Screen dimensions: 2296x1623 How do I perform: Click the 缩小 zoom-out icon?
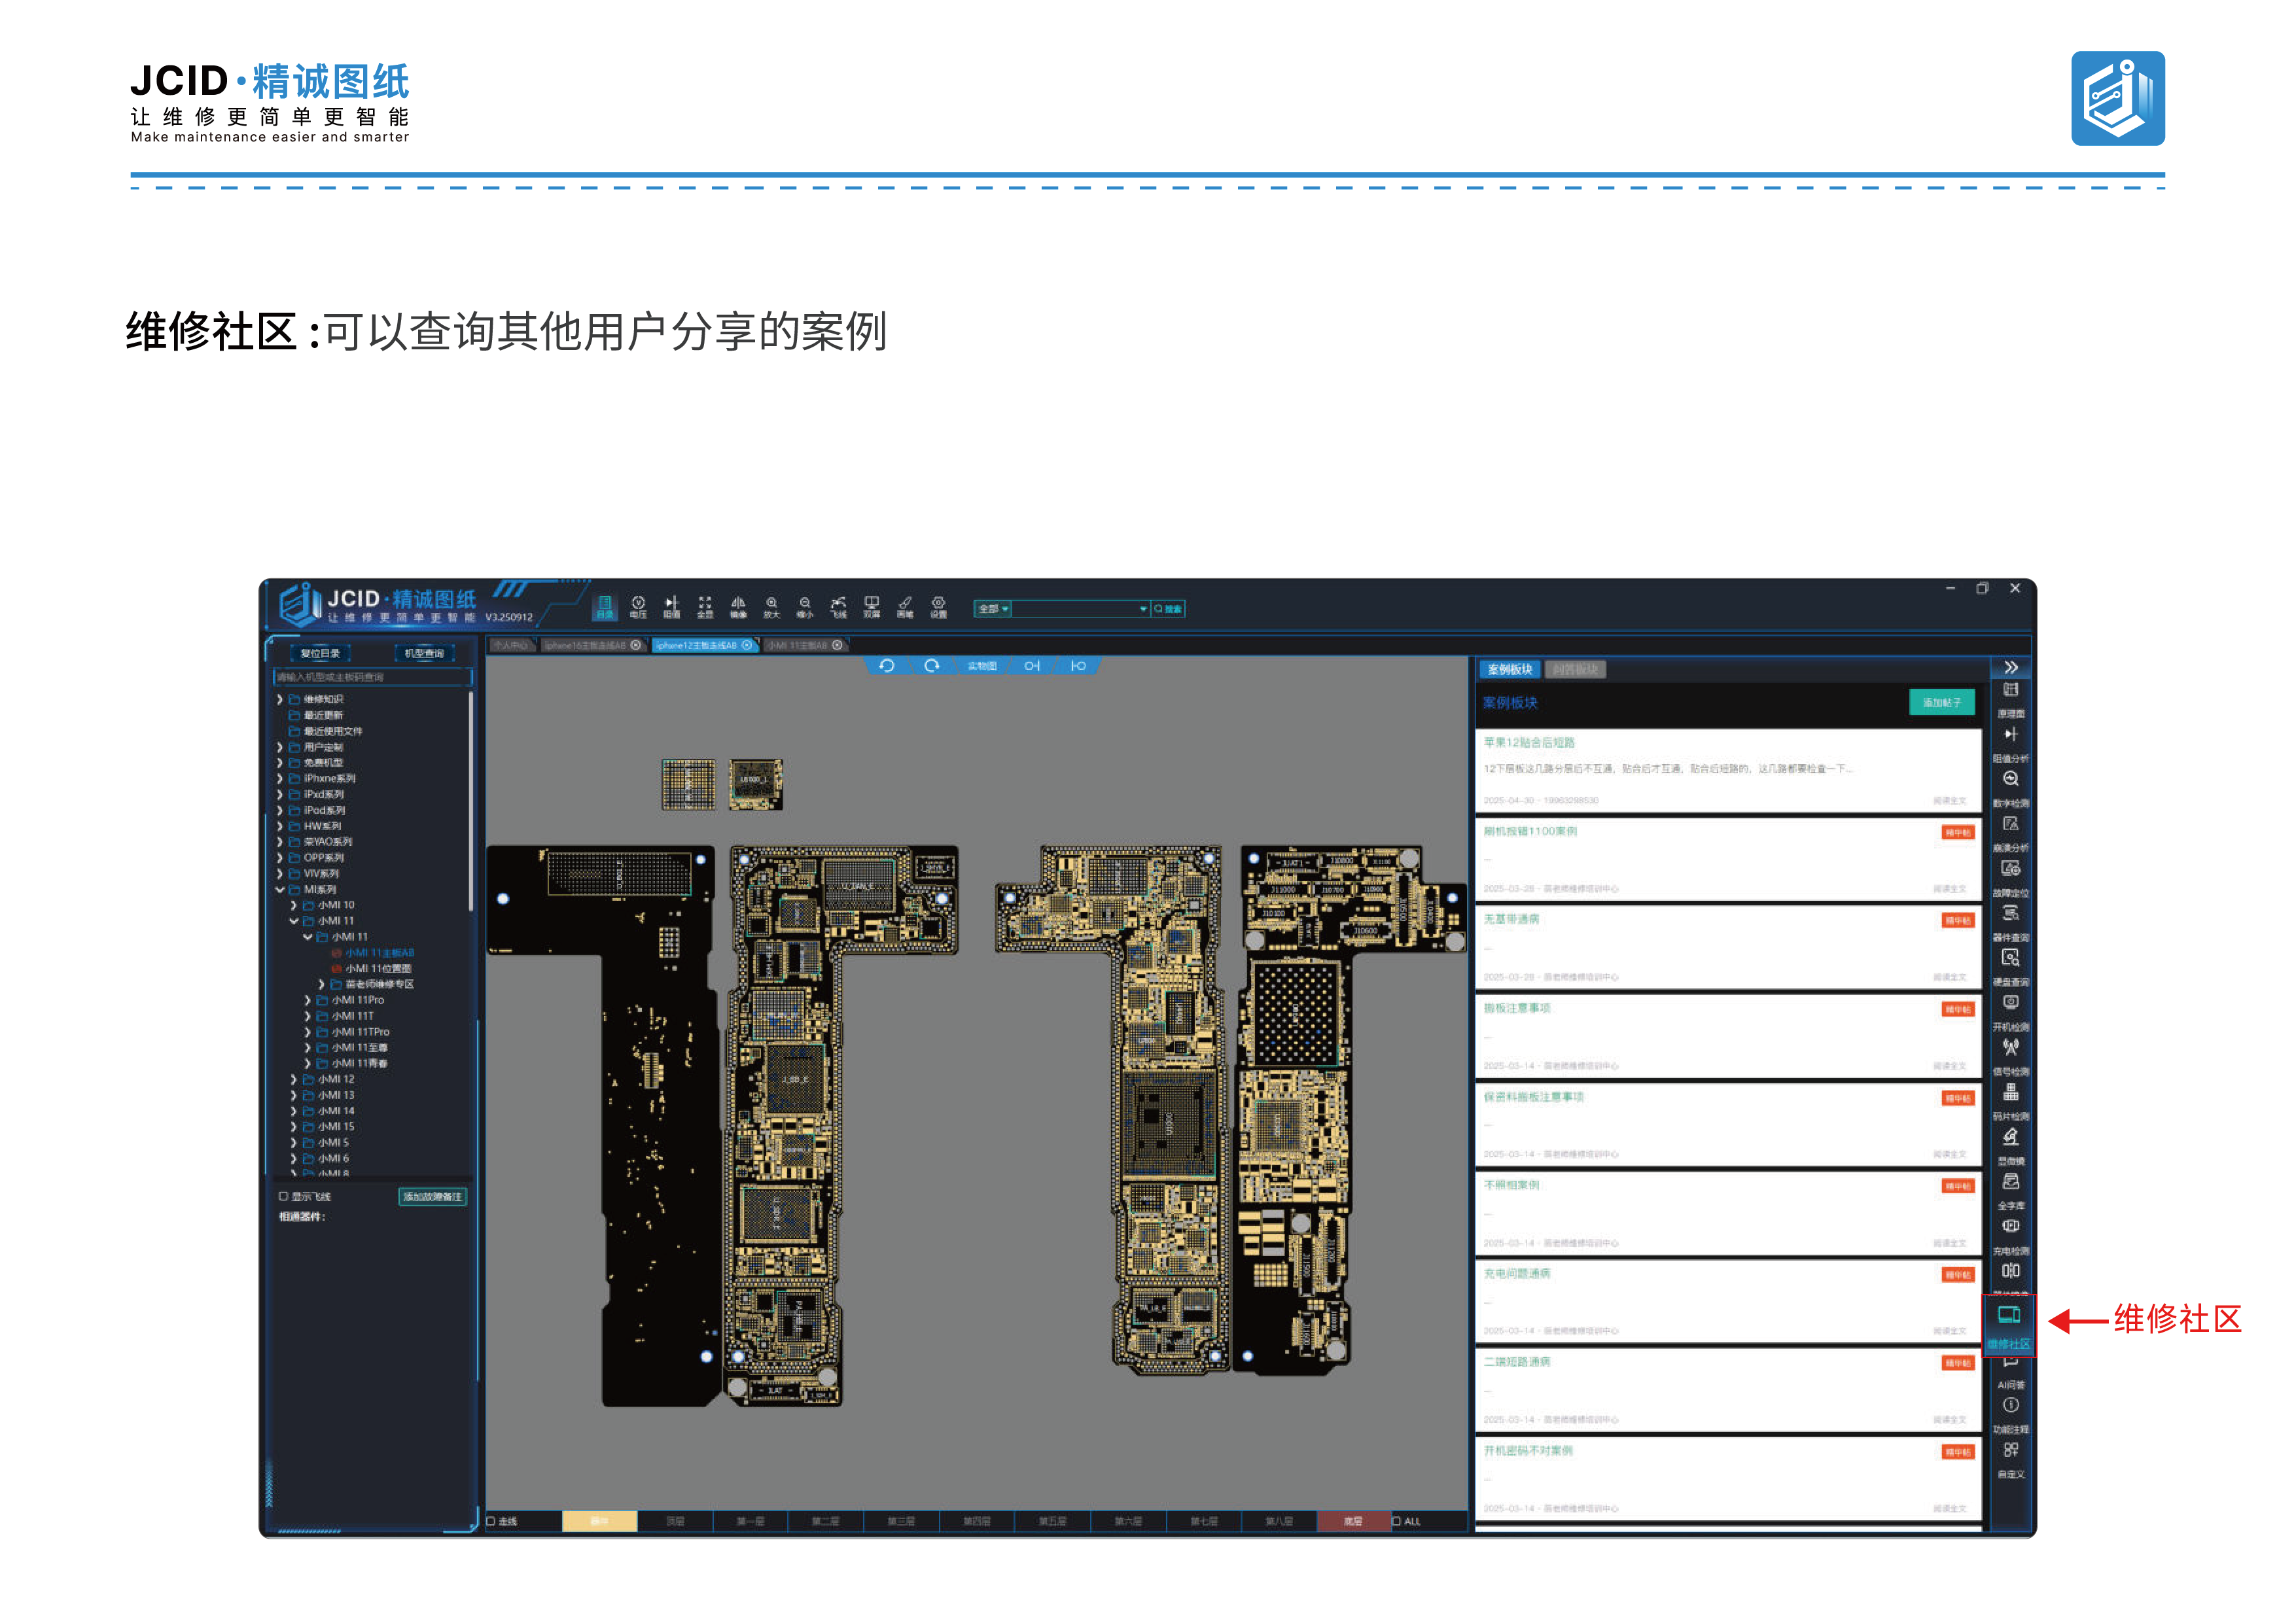pyautogui.click(x=805, y=607)
